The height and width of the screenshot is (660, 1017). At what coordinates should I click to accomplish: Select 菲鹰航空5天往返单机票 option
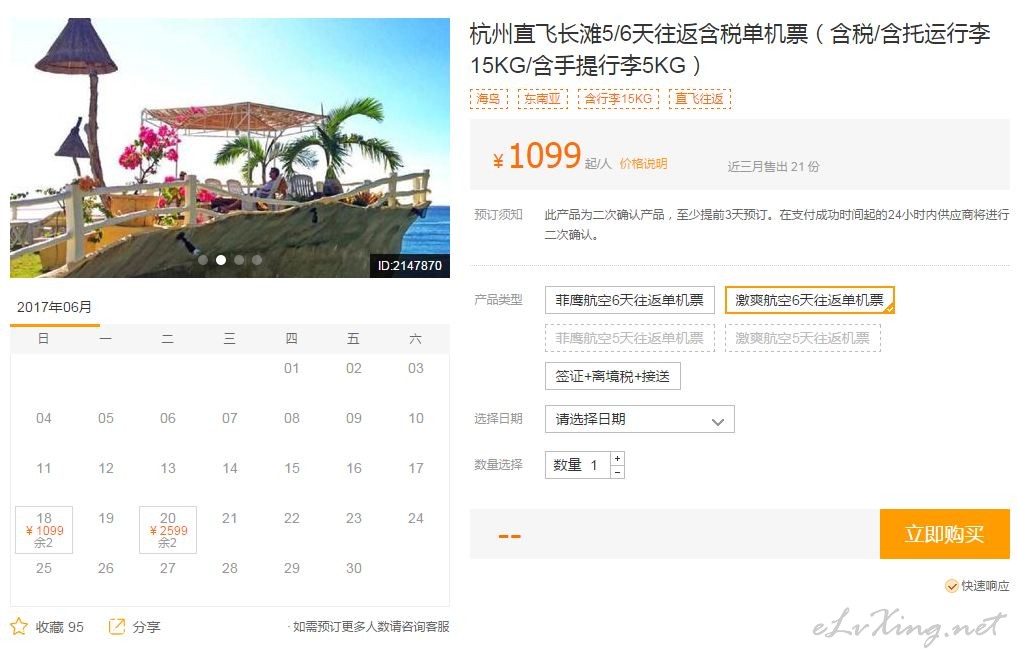pos(629,338)
